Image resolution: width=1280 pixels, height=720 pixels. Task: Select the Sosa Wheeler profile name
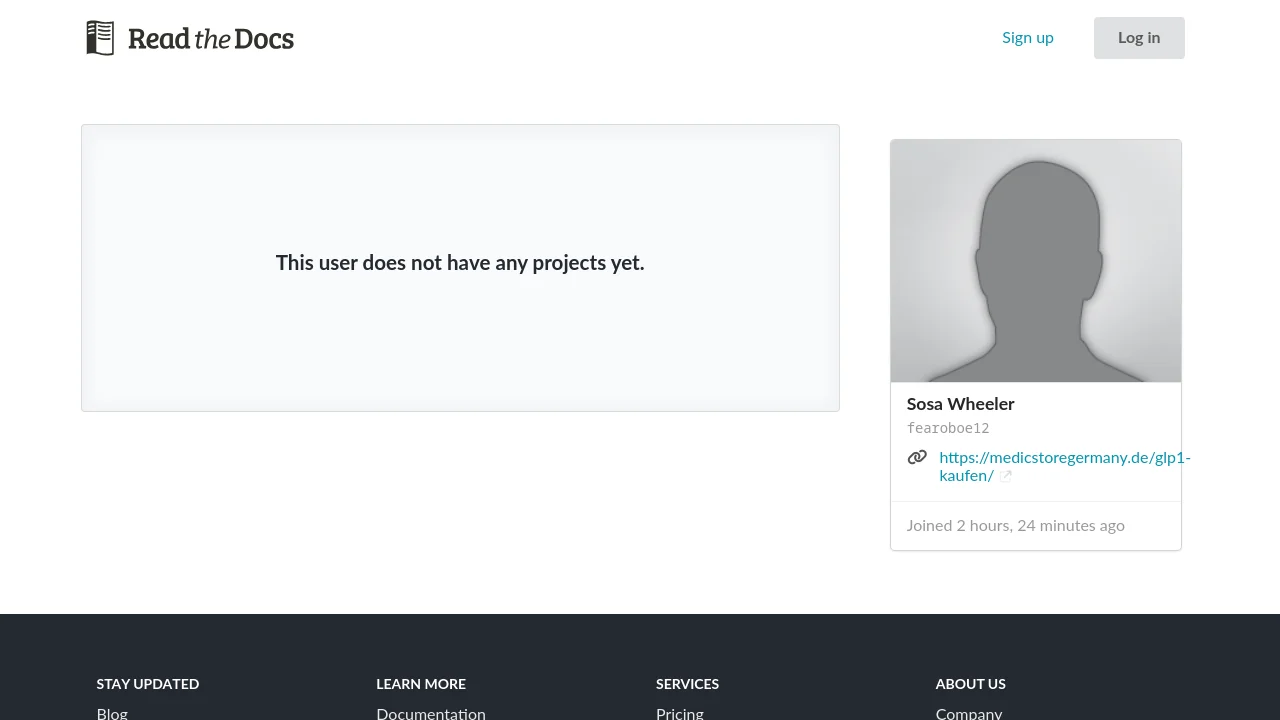pyautogui.click(x=960, y=404)
